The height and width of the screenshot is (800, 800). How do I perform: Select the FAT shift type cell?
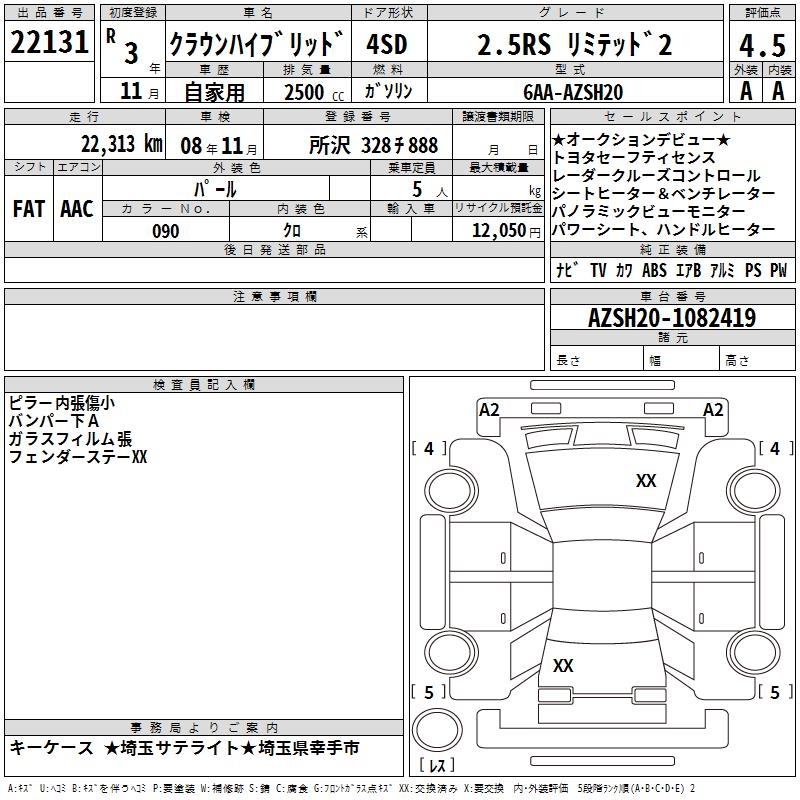pos(28,209)
